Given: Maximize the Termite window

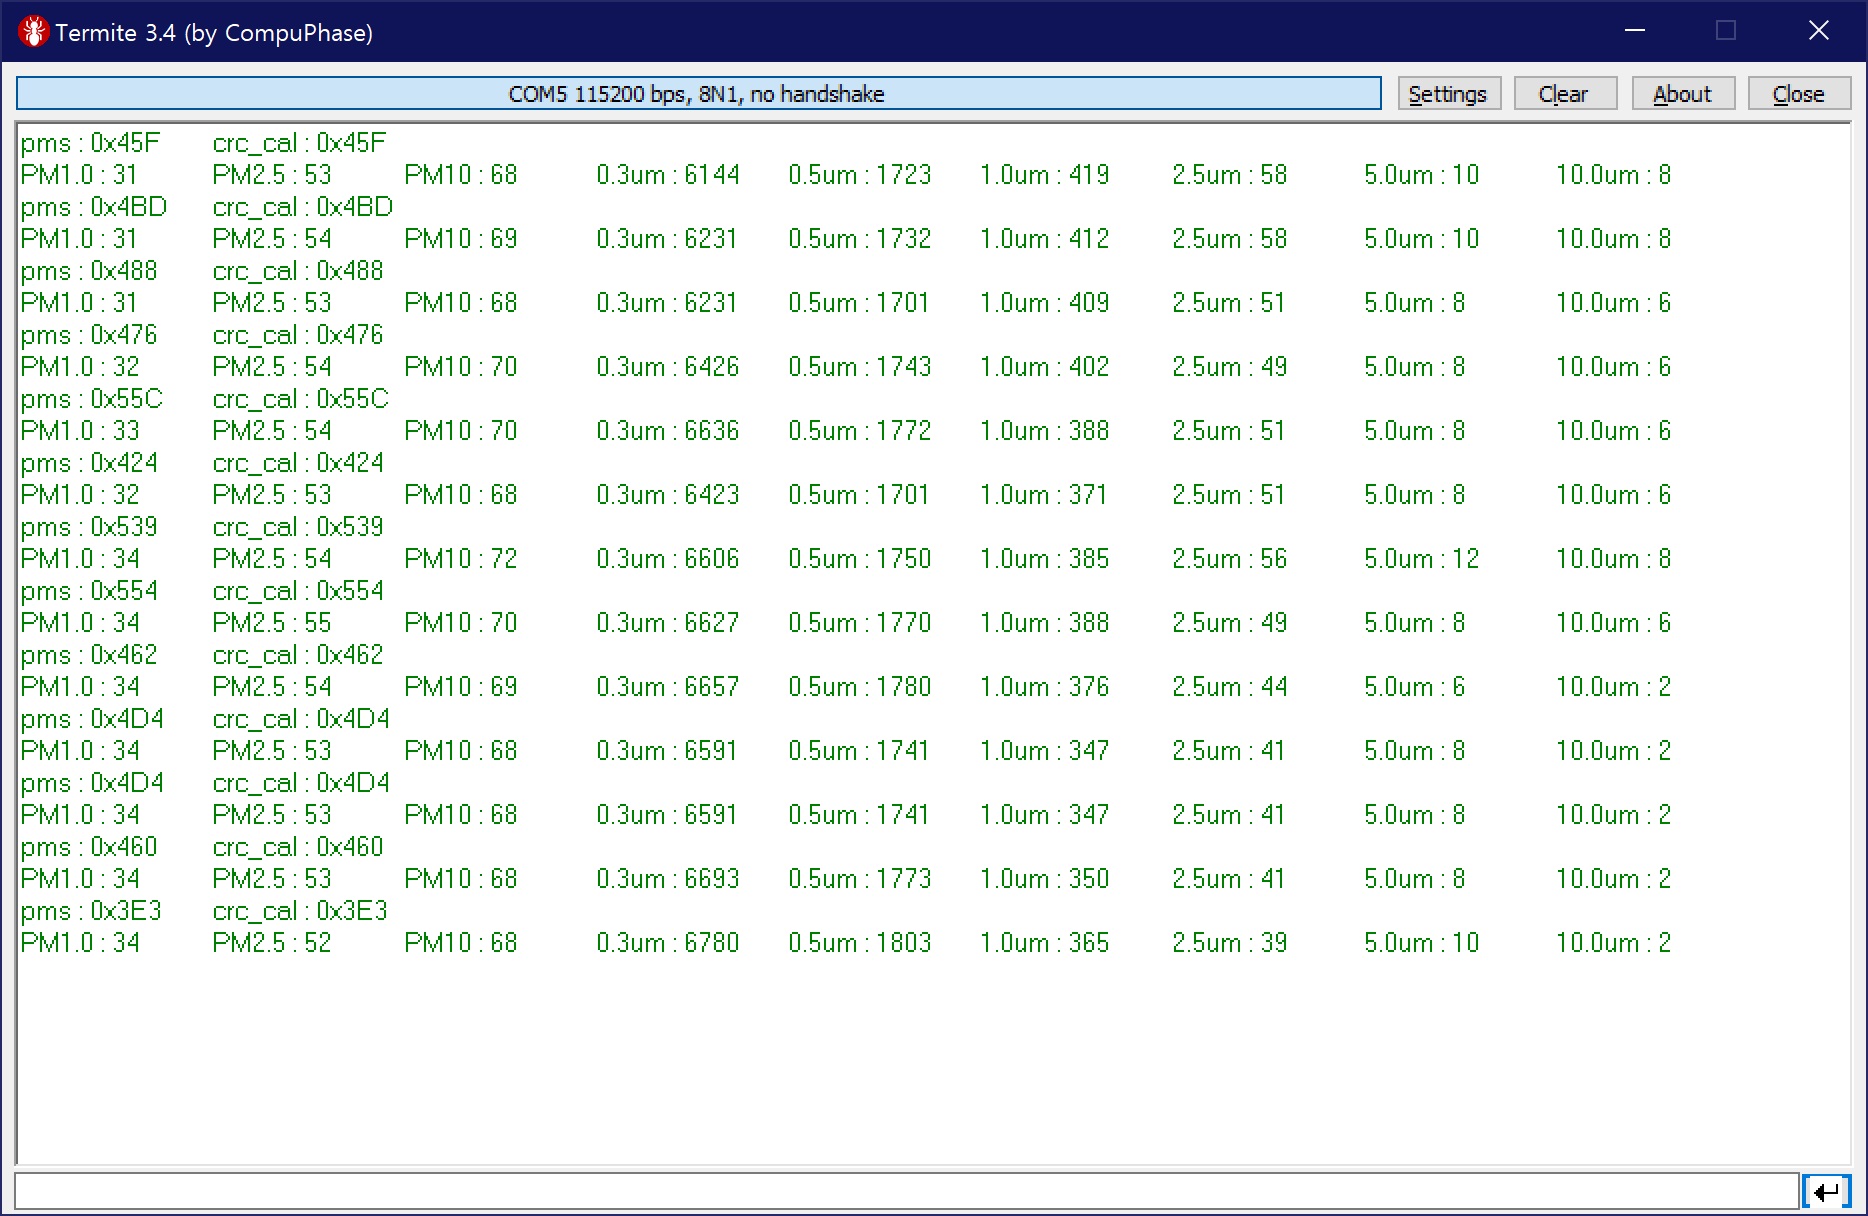Looking at the screenshot, I should (1726, 31).
